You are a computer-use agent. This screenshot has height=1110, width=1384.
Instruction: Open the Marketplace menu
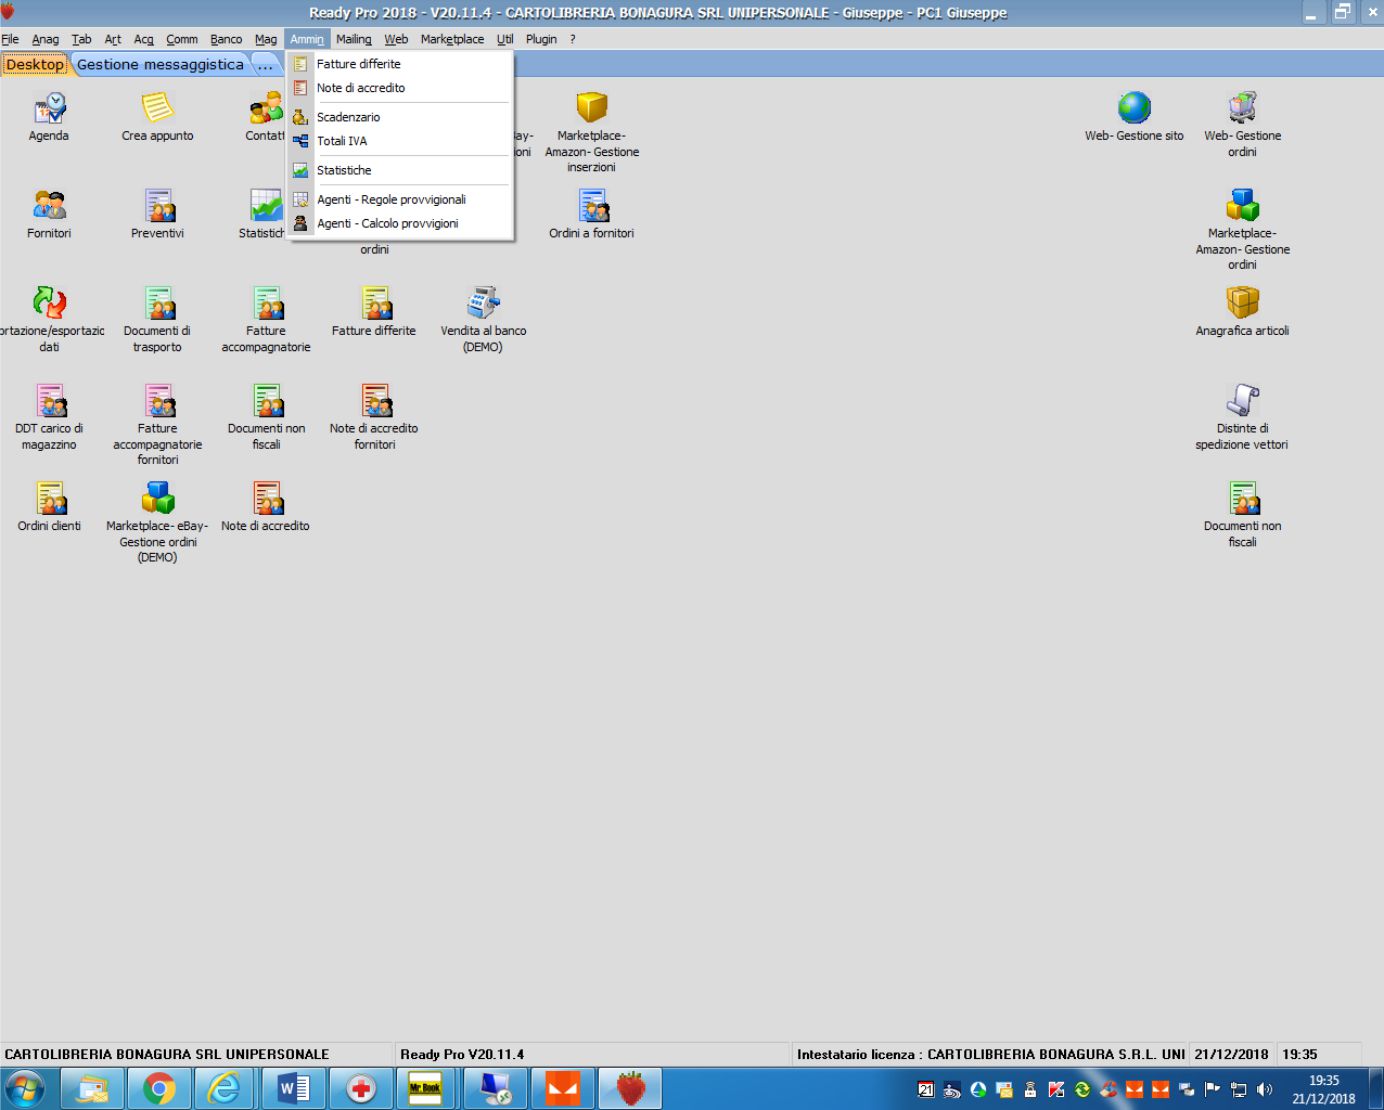coord(452,39)
